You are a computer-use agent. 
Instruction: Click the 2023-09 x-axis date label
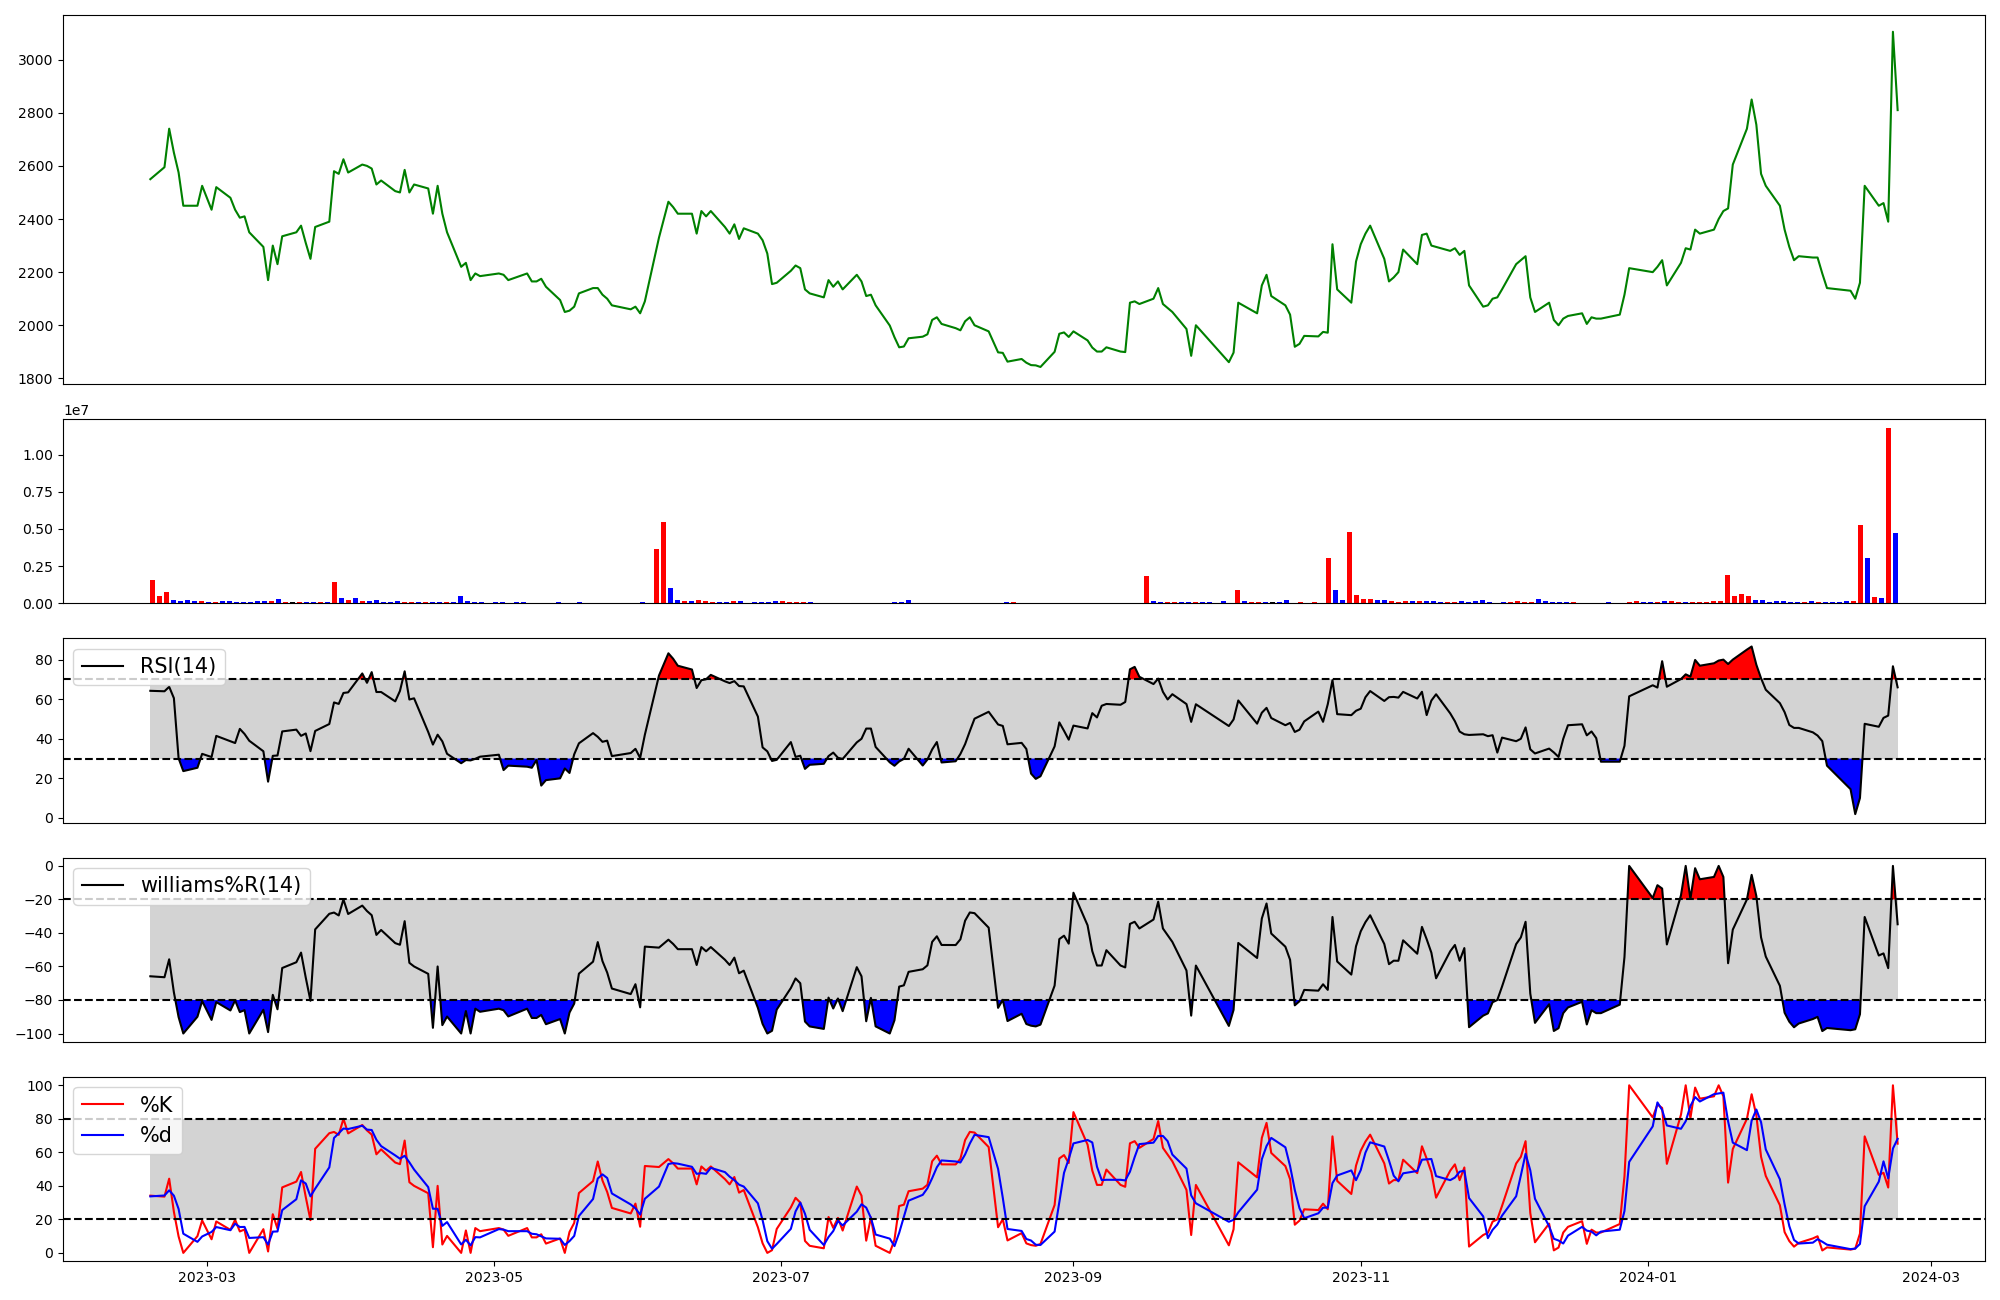pos(1073,1277)
